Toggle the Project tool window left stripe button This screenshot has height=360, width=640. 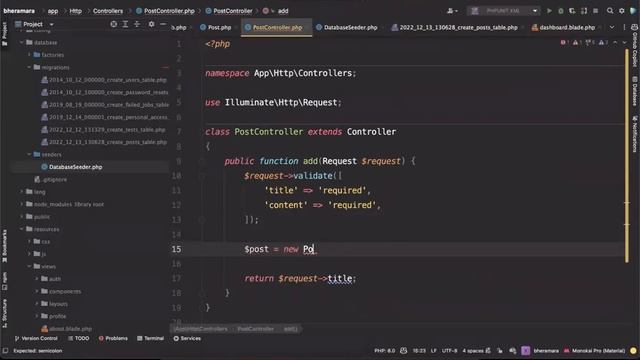coord(4,33)
